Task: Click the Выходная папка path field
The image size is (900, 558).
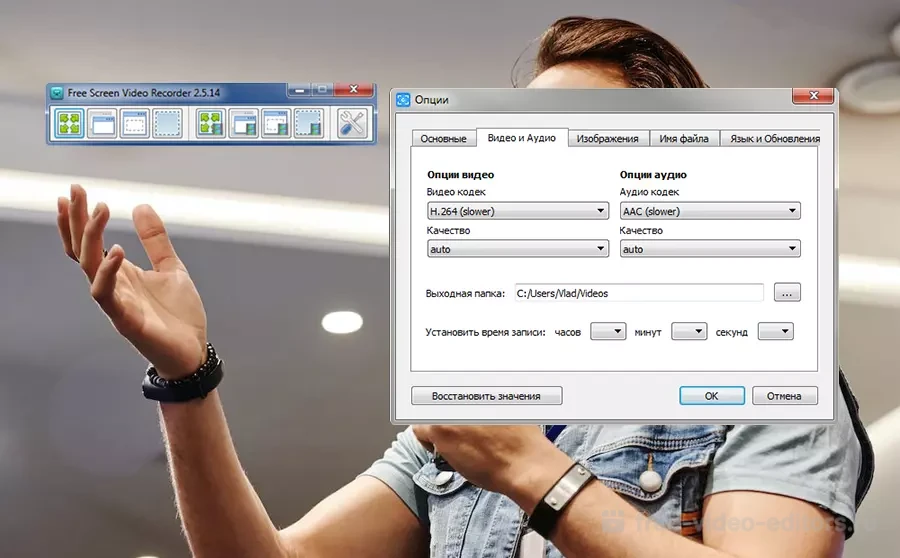Action: click(x=638, y=293)
